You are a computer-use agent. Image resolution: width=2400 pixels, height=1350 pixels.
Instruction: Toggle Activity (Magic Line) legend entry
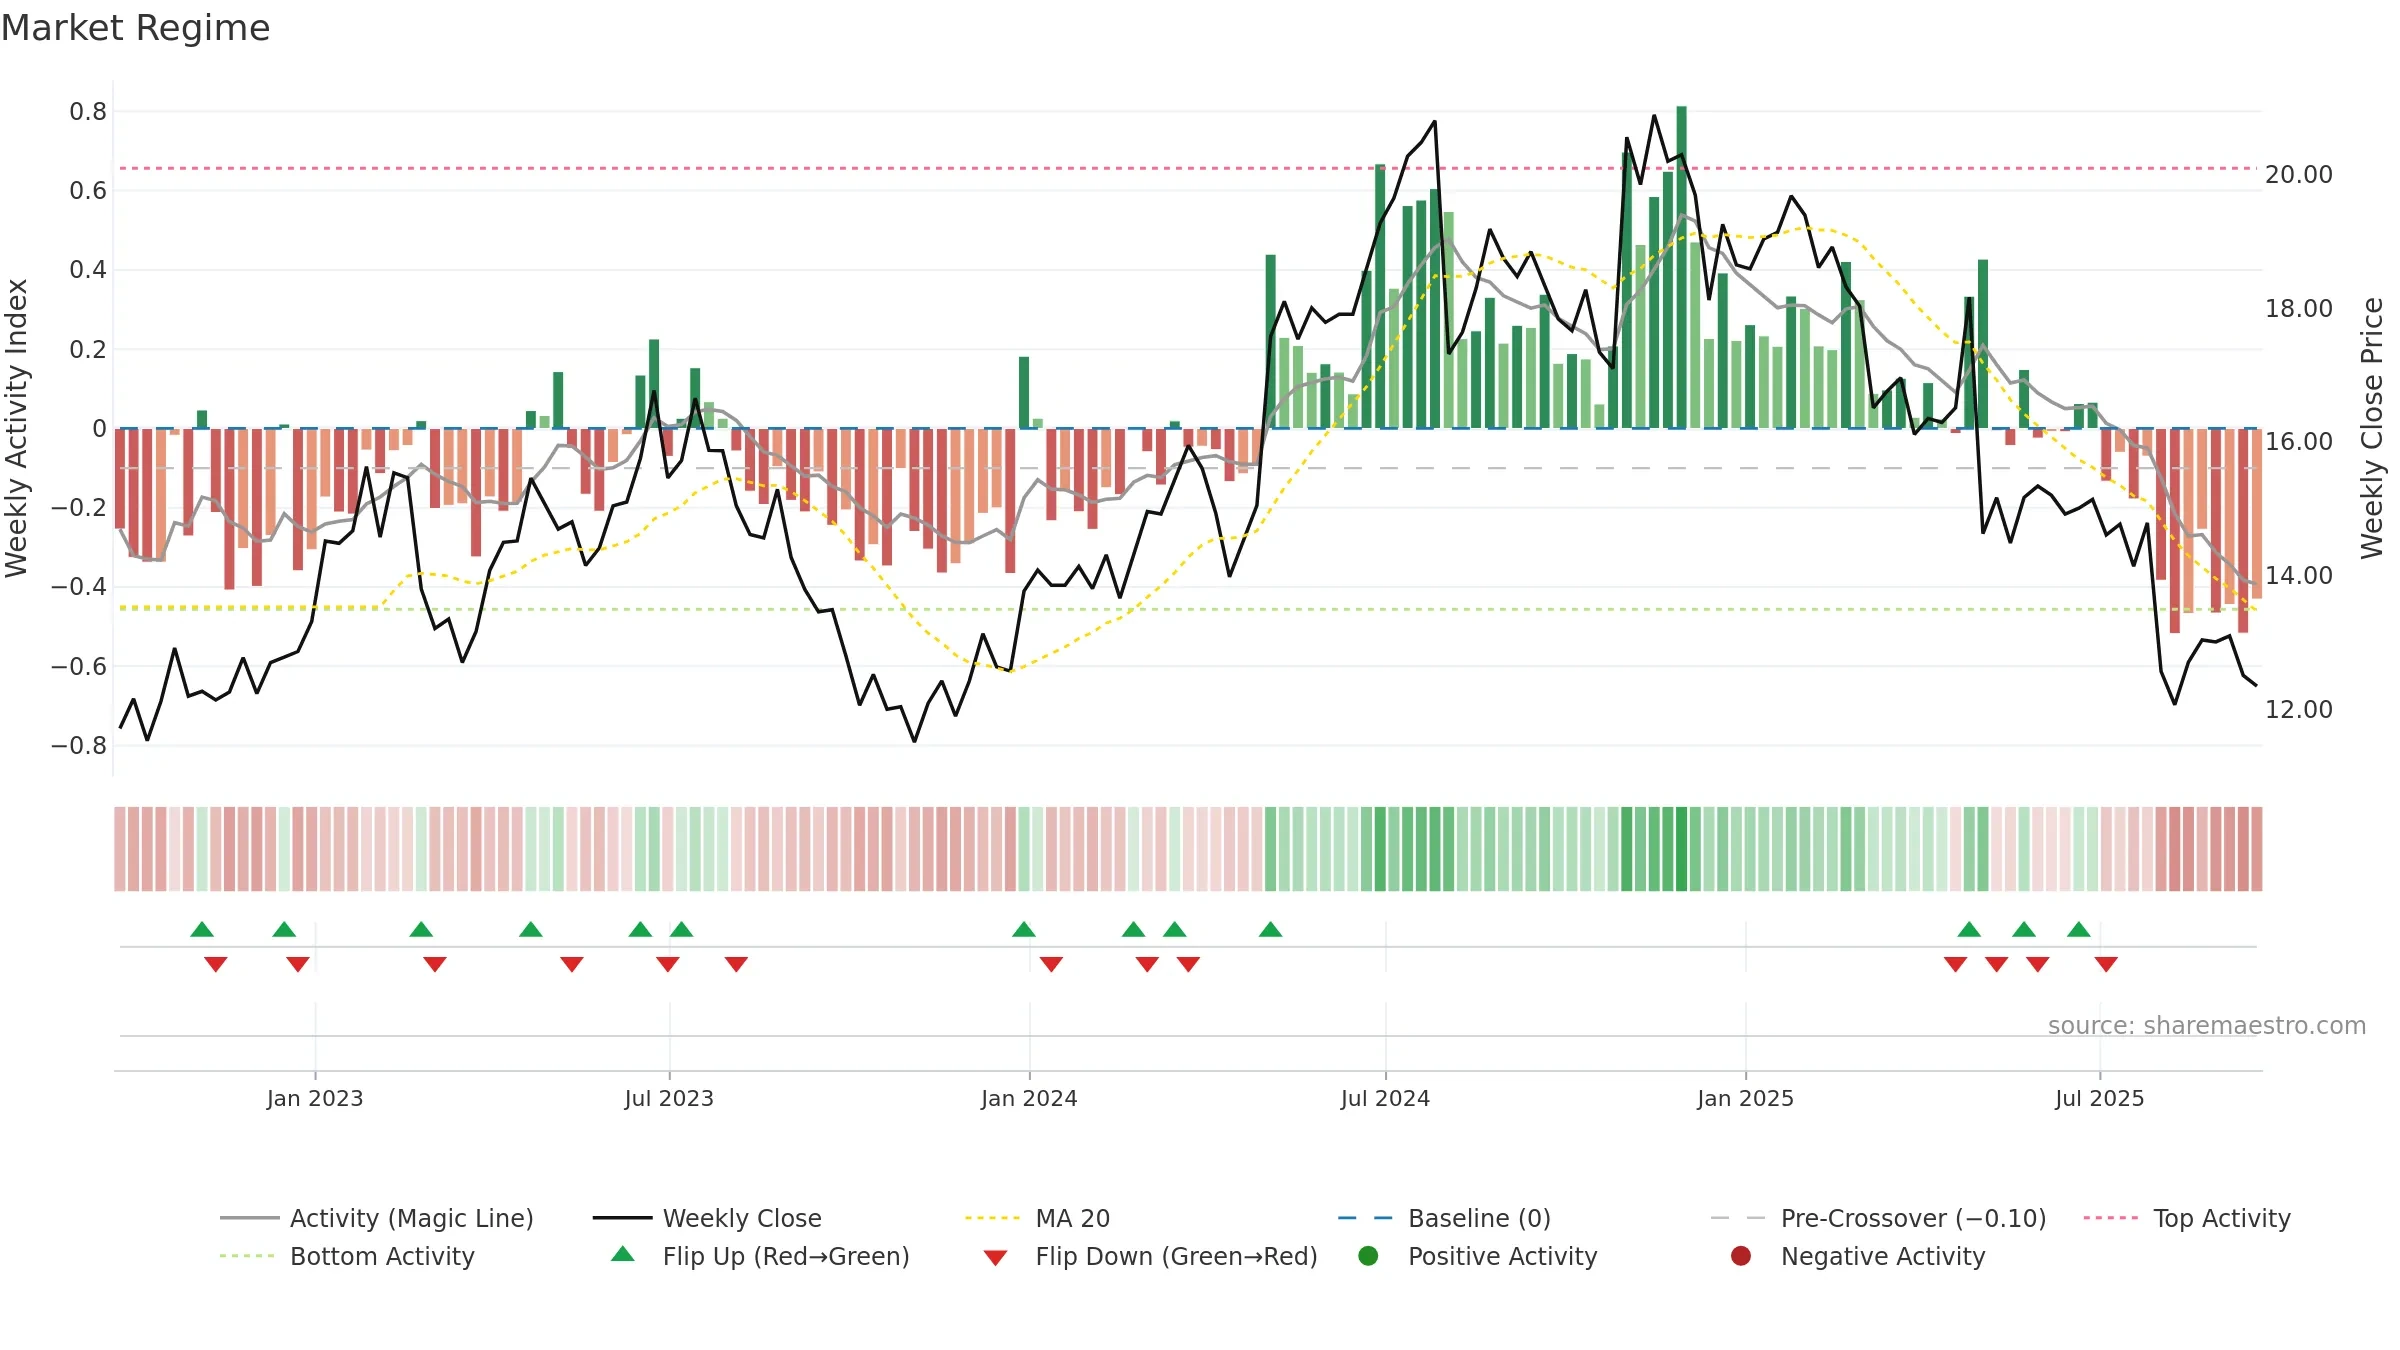click(377, 1218)
